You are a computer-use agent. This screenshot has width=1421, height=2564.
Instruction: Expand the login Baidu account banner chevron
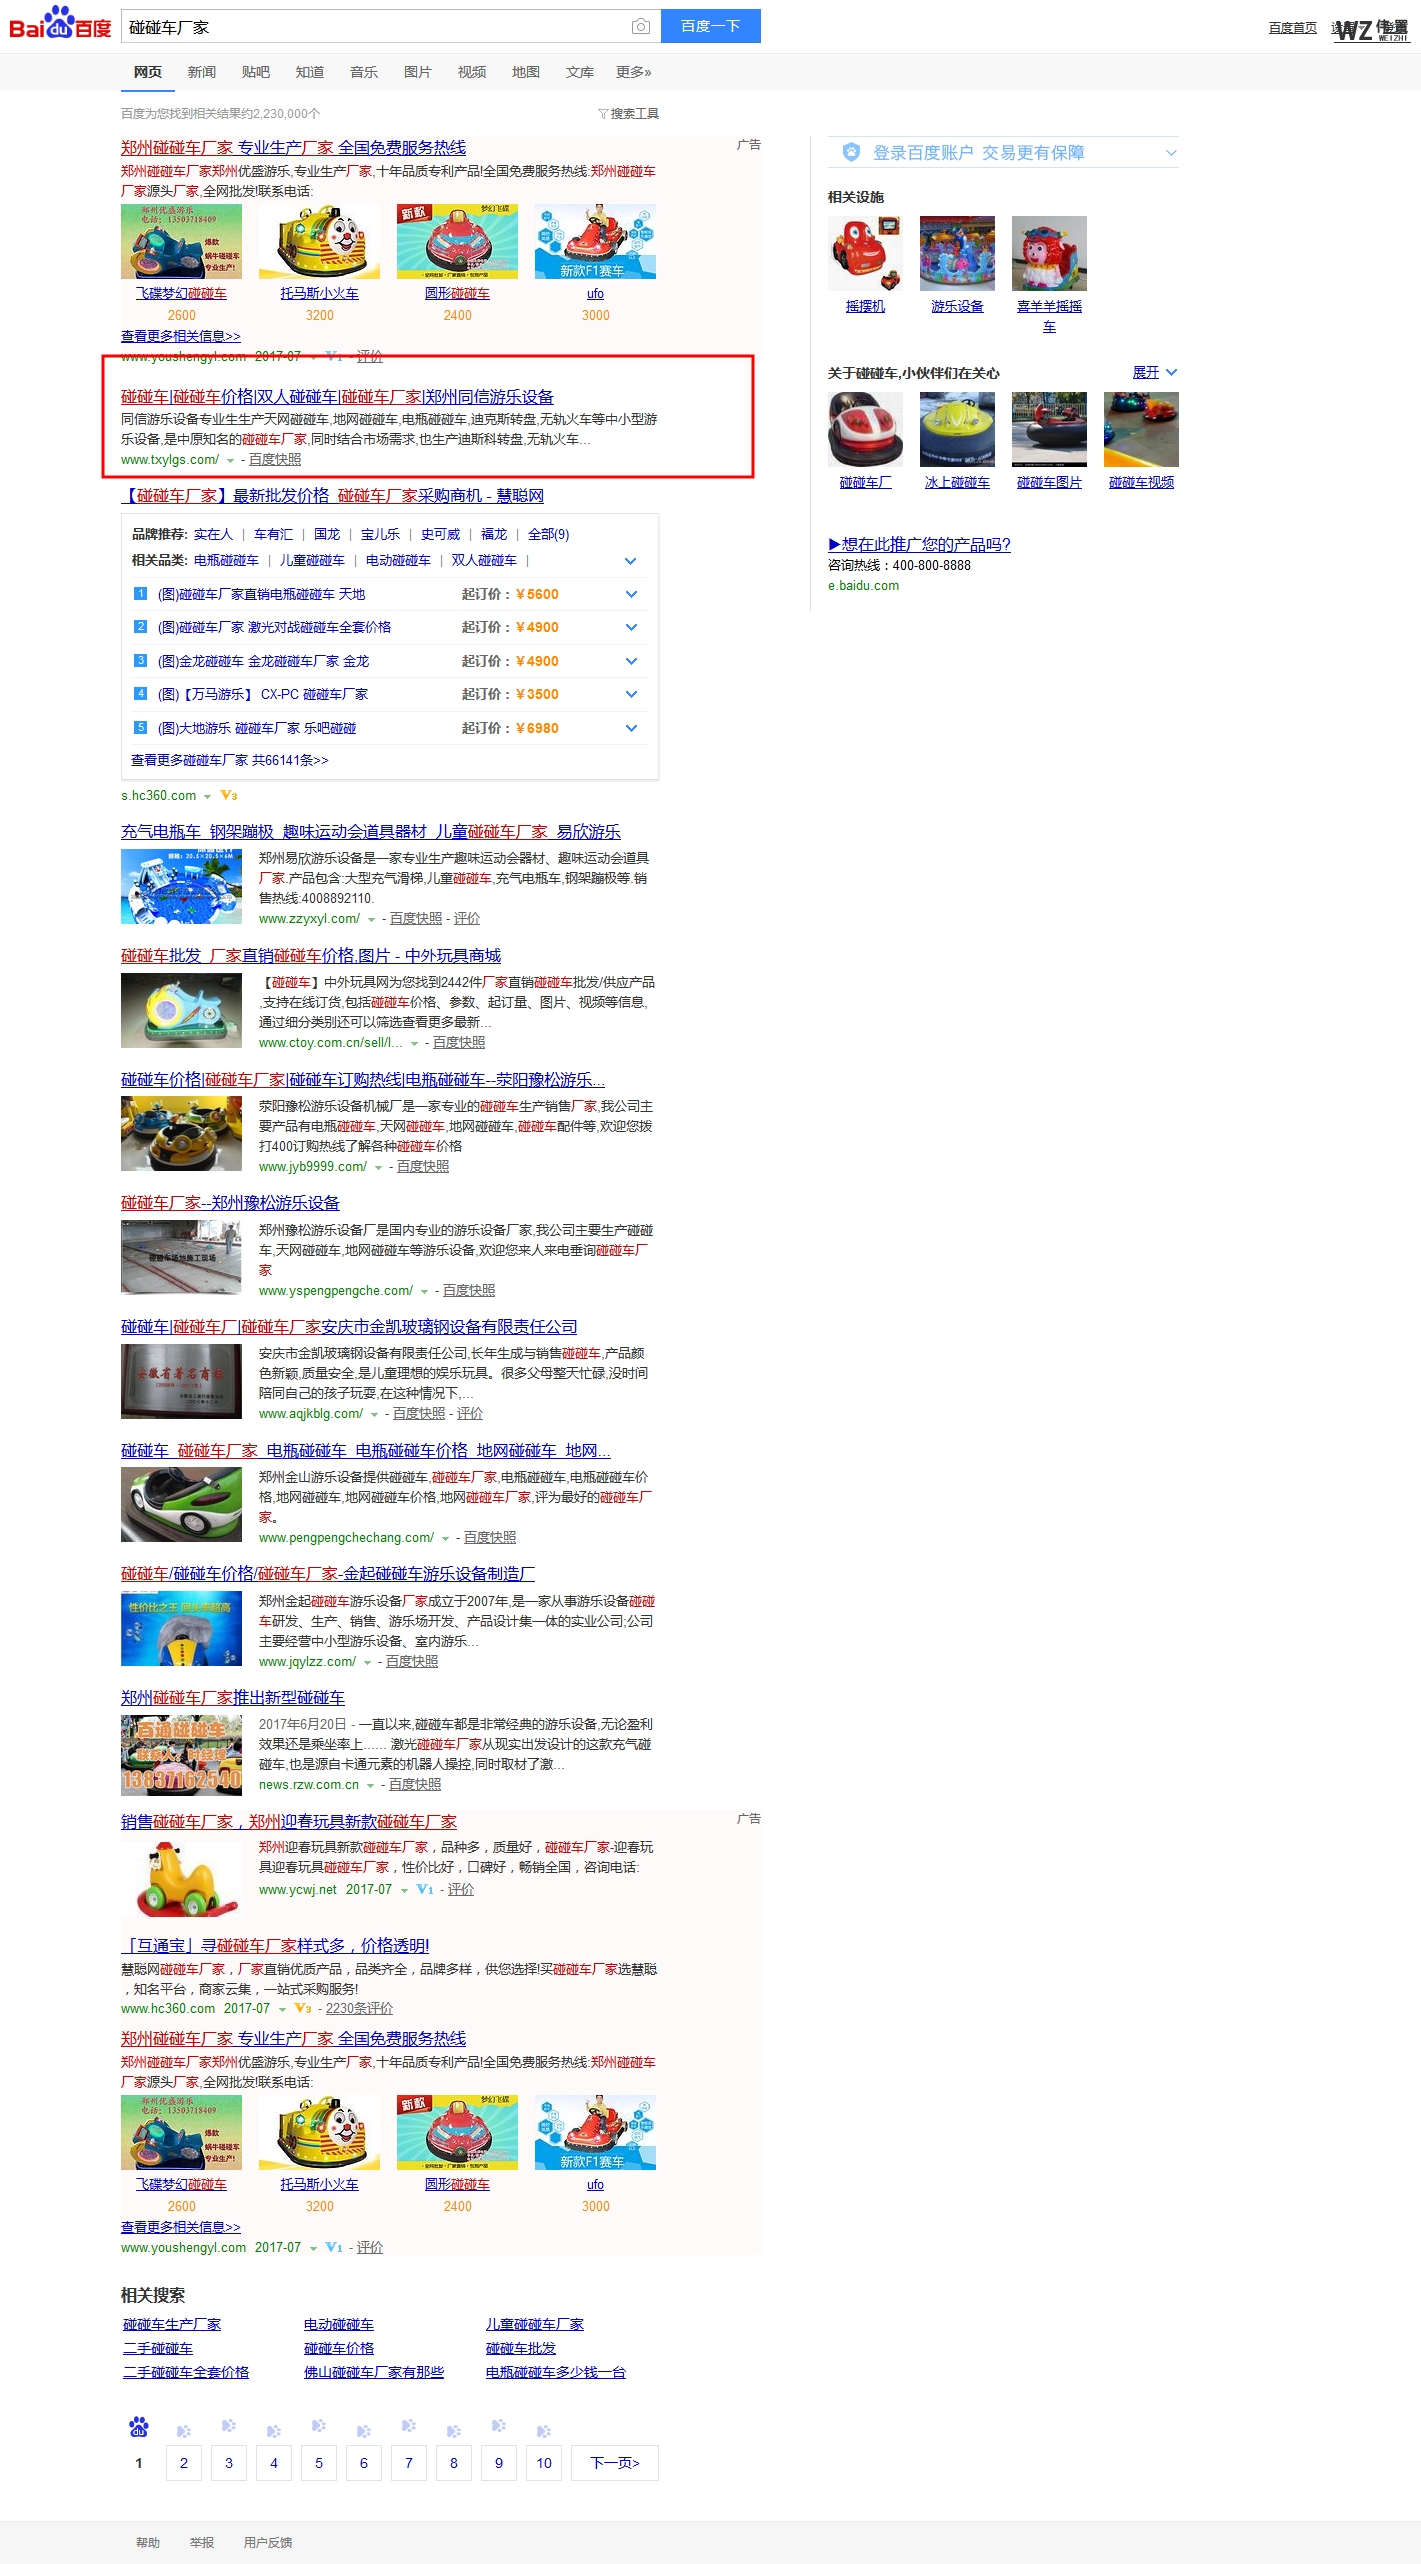[x=1171, y=153]
